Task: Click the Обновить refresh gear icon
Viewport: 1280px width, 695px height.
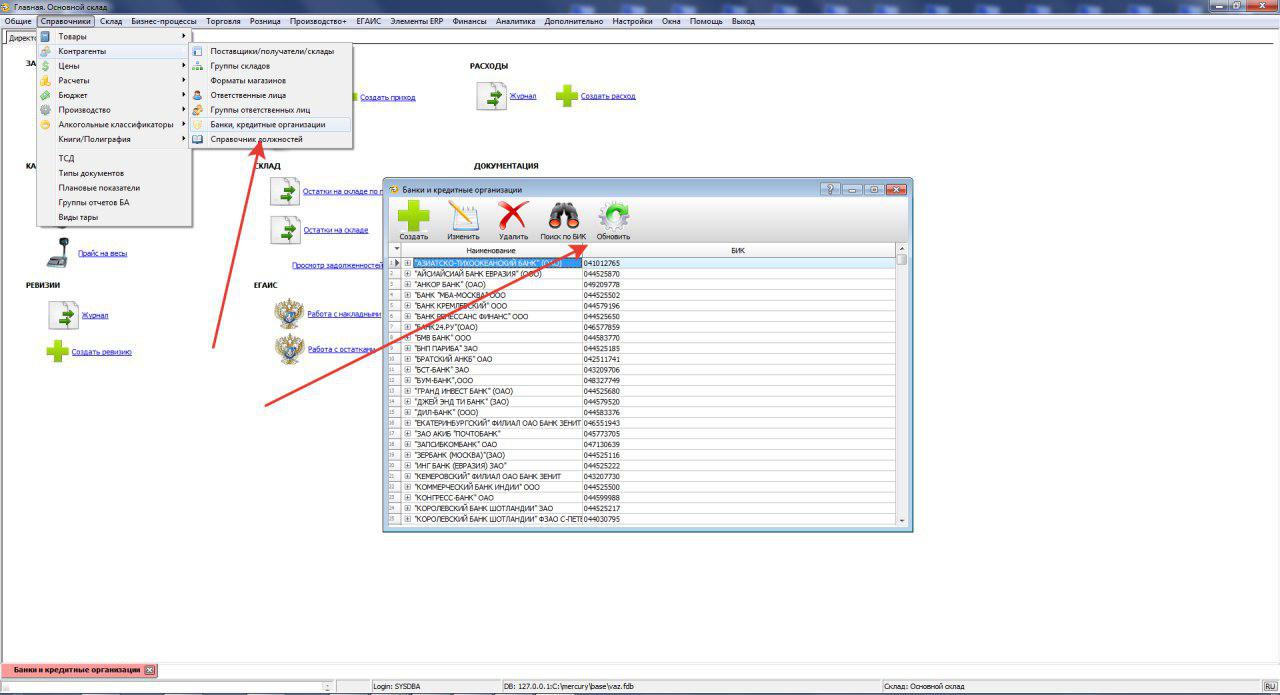Action: pyautogui.click(x=613, y=217)
